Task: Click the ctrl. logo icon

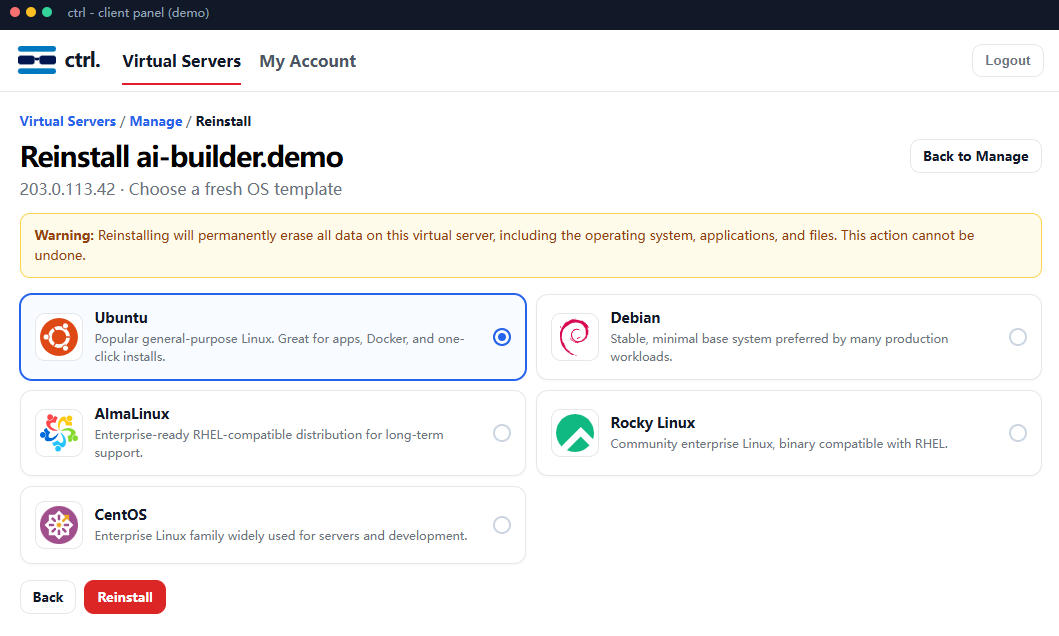Action: (37, 60)
